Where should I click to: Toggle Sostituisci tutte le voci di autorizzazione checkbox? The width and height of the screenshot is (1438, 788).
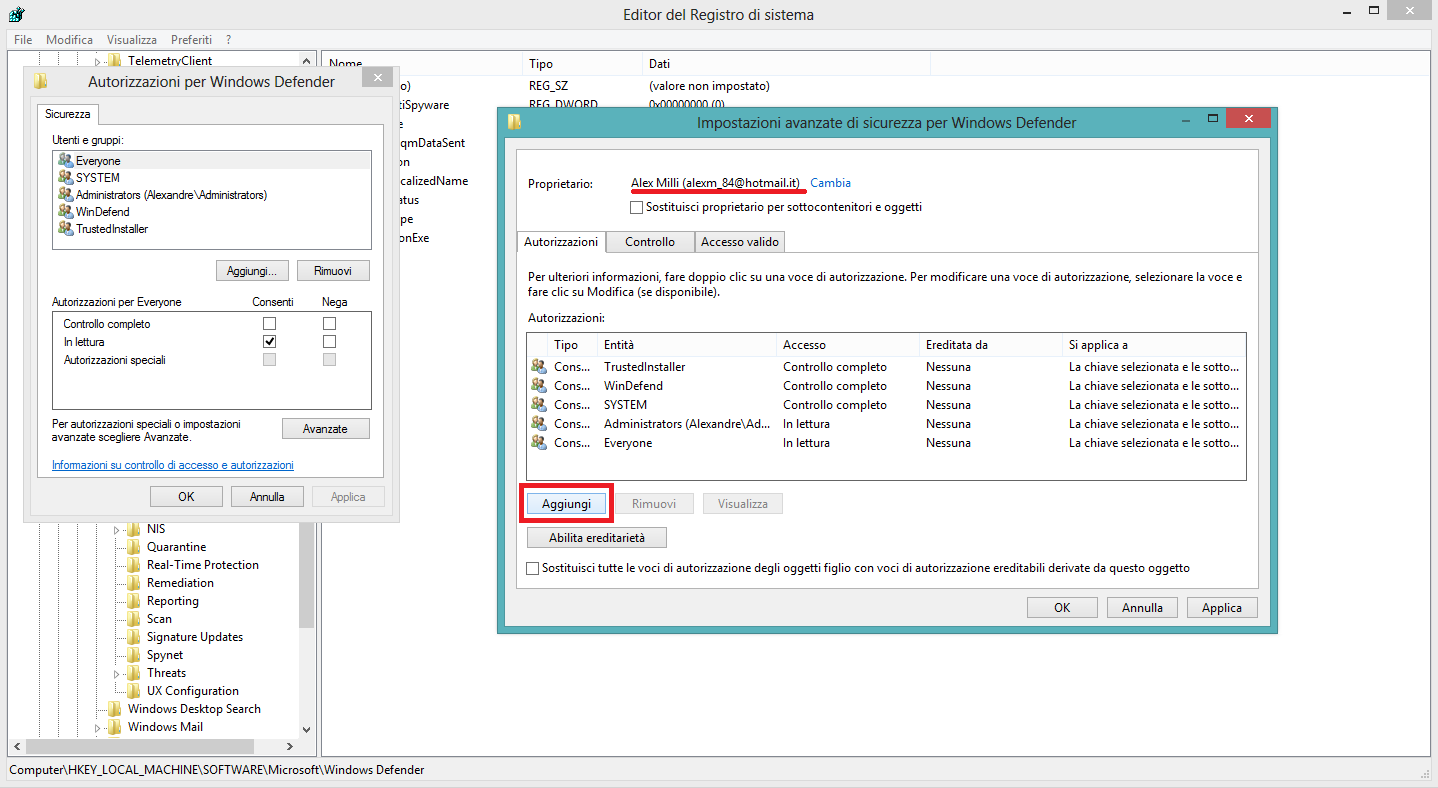pyautogui.click(x=533, y=568)
